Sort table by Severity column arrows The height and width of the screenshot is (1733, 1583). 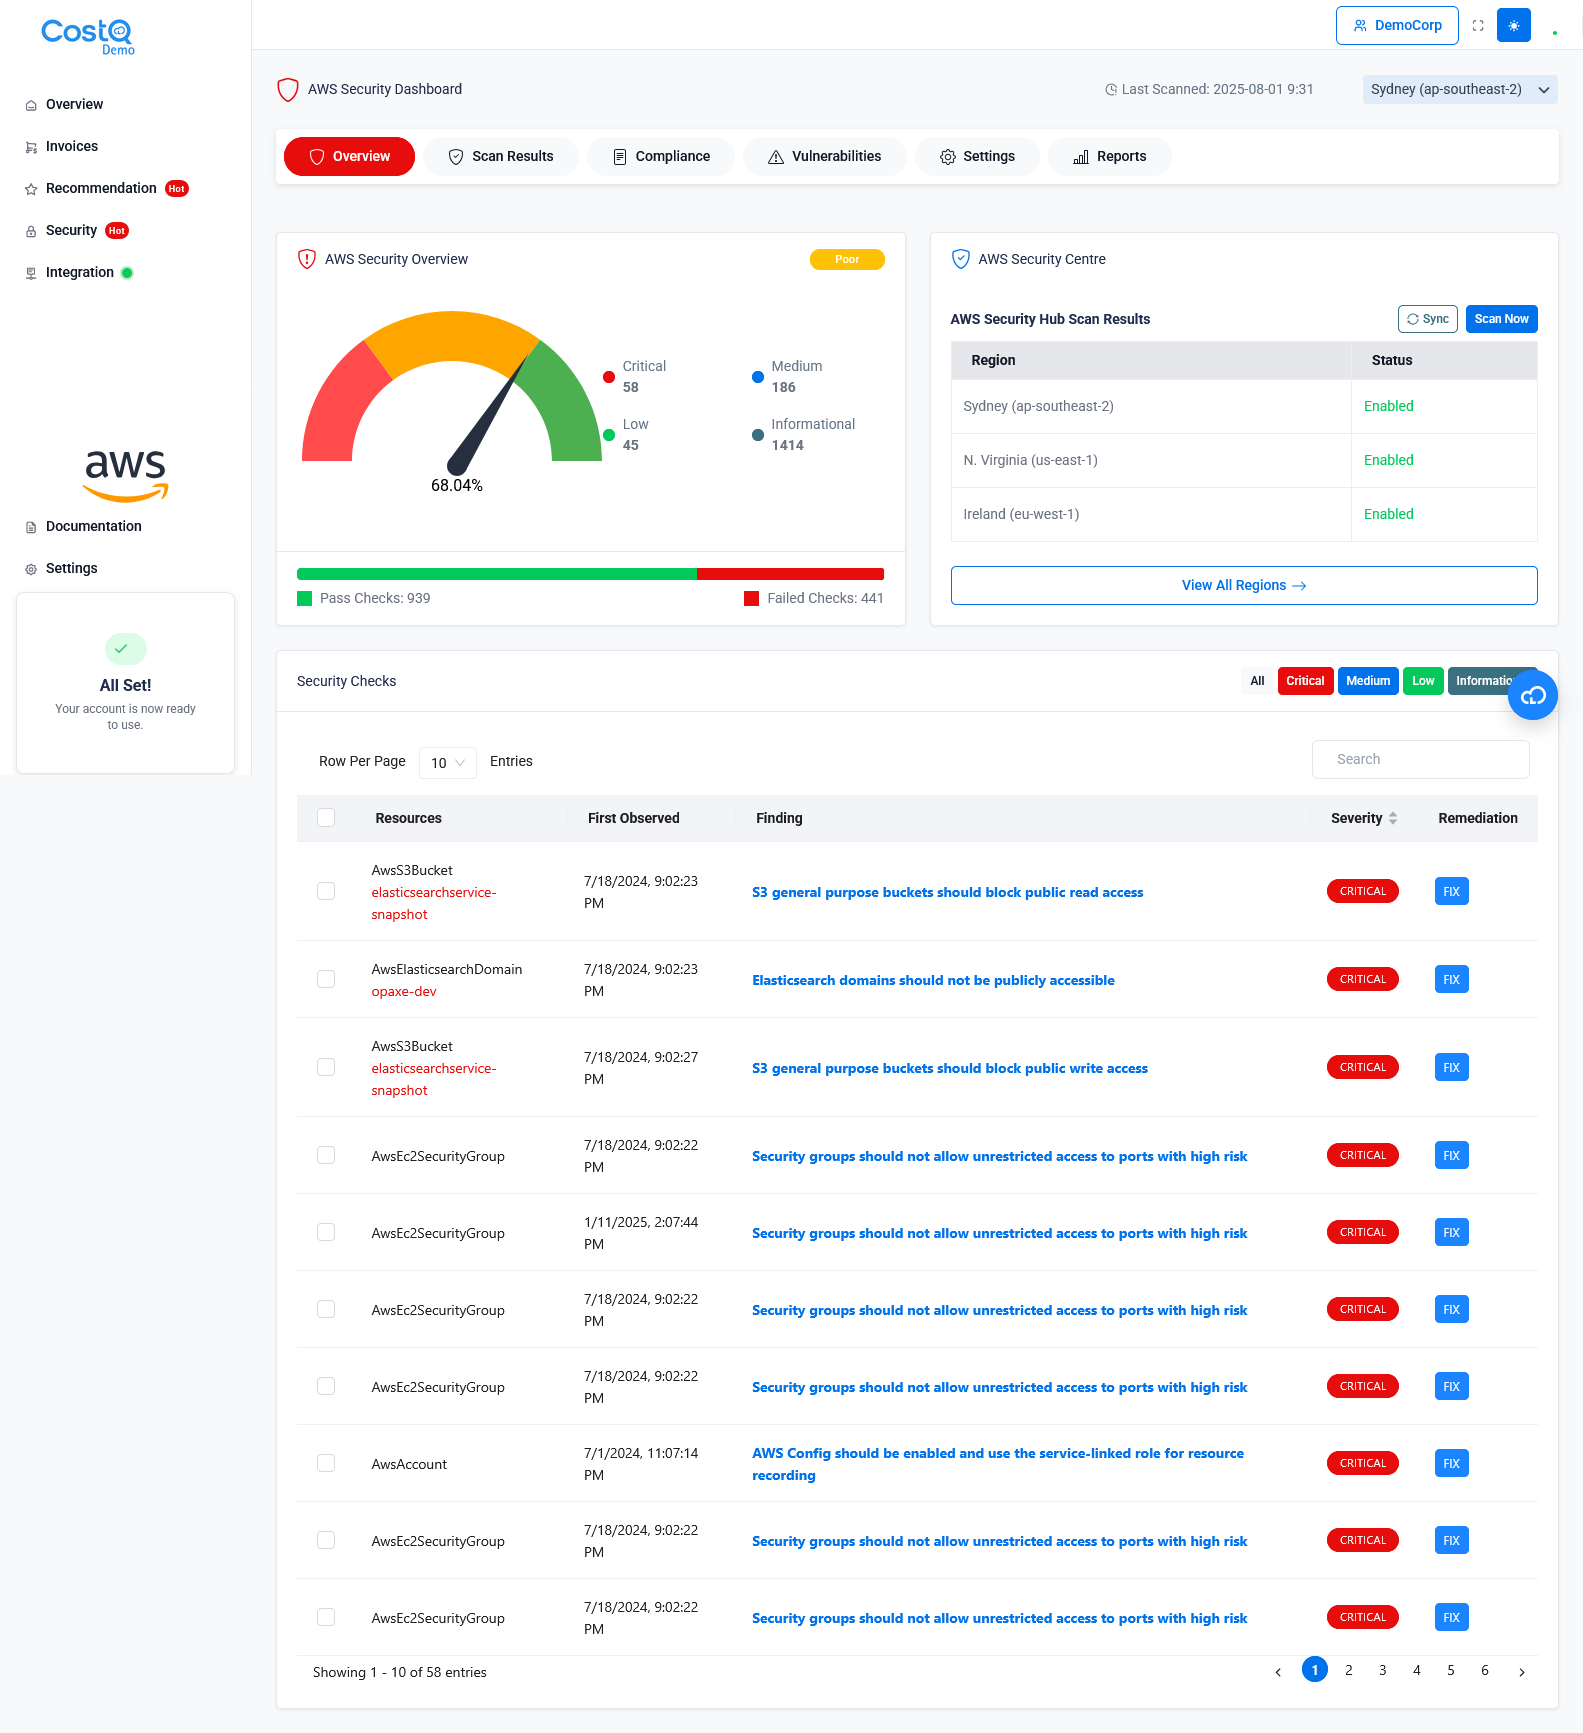(1392, 818)
